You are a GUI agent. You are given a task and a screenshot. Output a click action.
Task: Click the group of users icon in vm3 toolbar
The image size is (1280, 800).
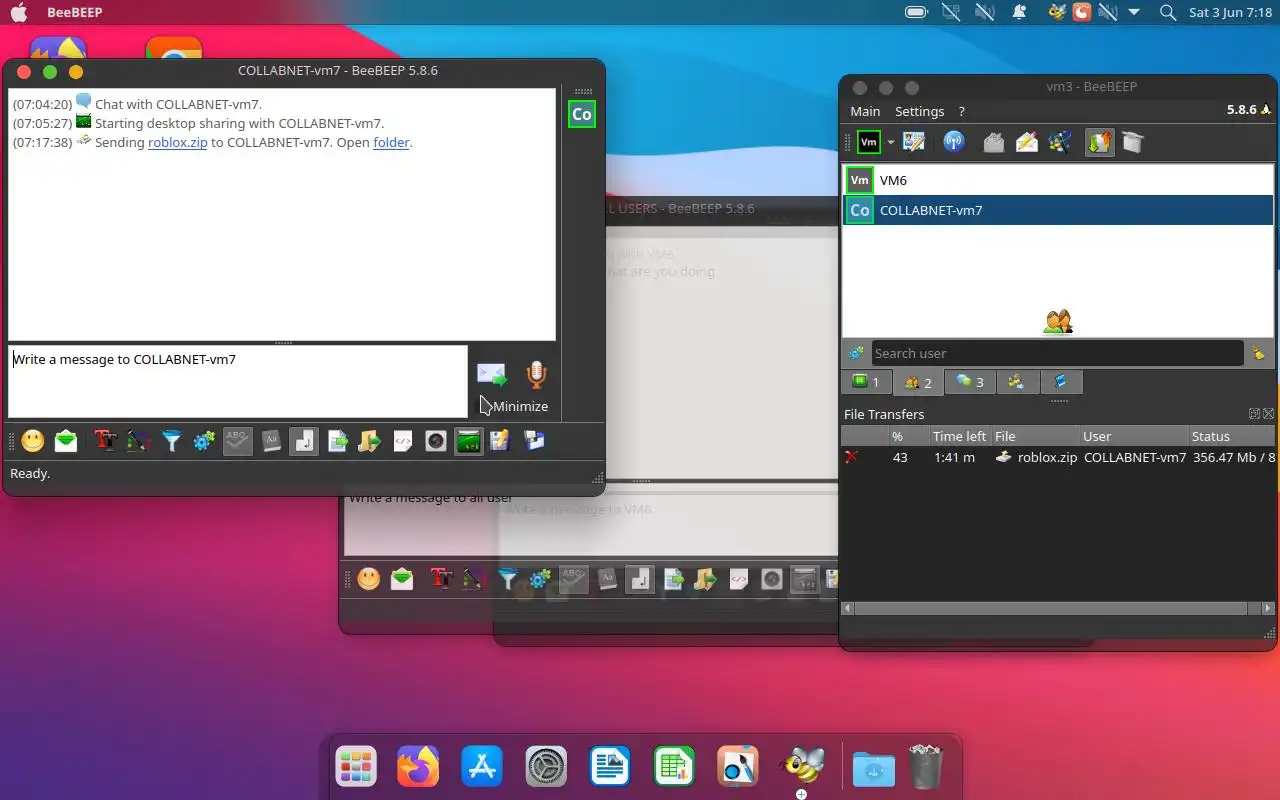click(1061, 142)
